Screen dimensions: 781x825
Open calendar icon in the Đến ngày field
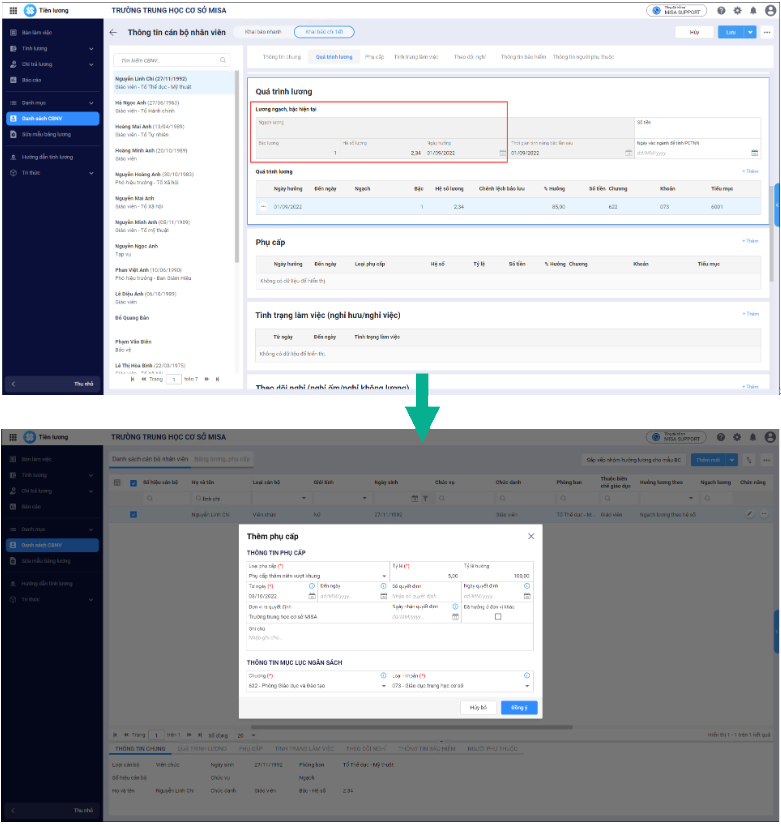(383, 596)
